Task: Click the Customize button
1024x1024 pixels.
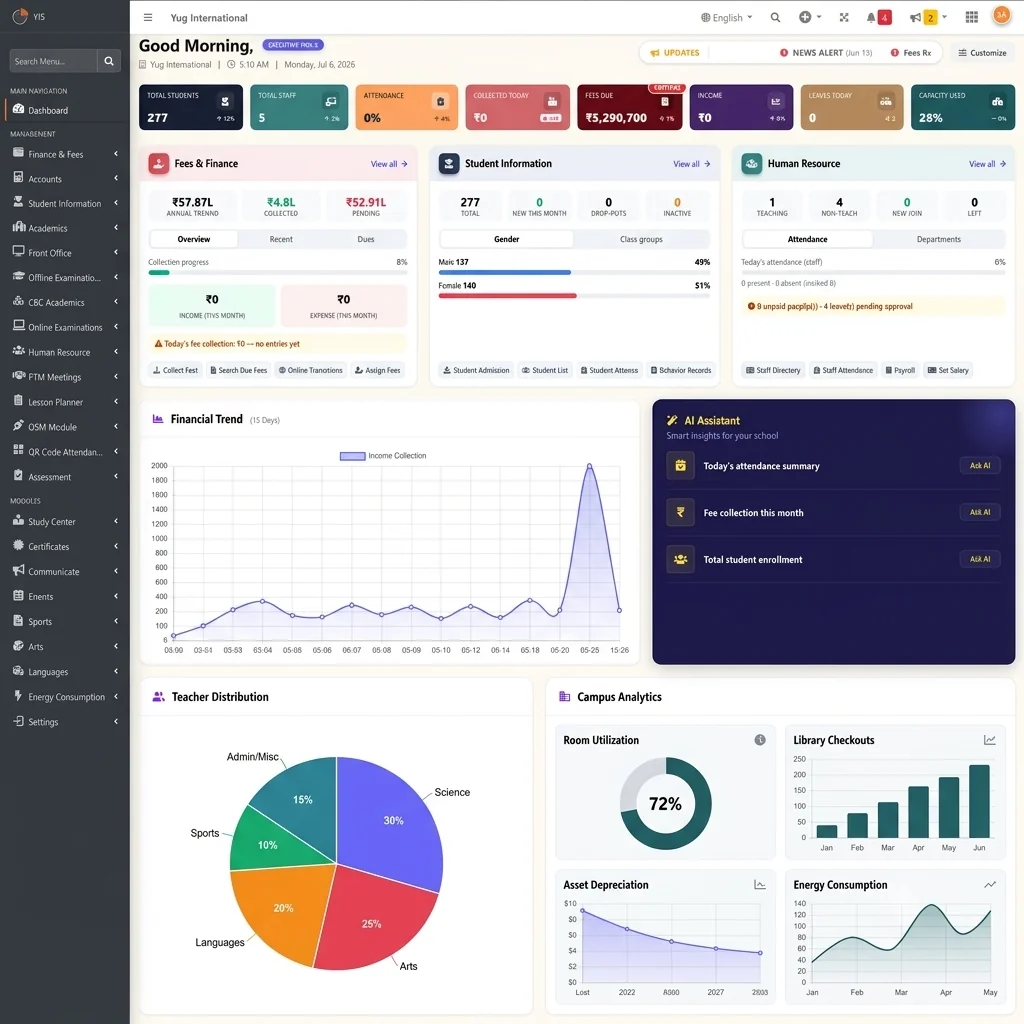Action: pyautogui.click(x=982, y=53)
